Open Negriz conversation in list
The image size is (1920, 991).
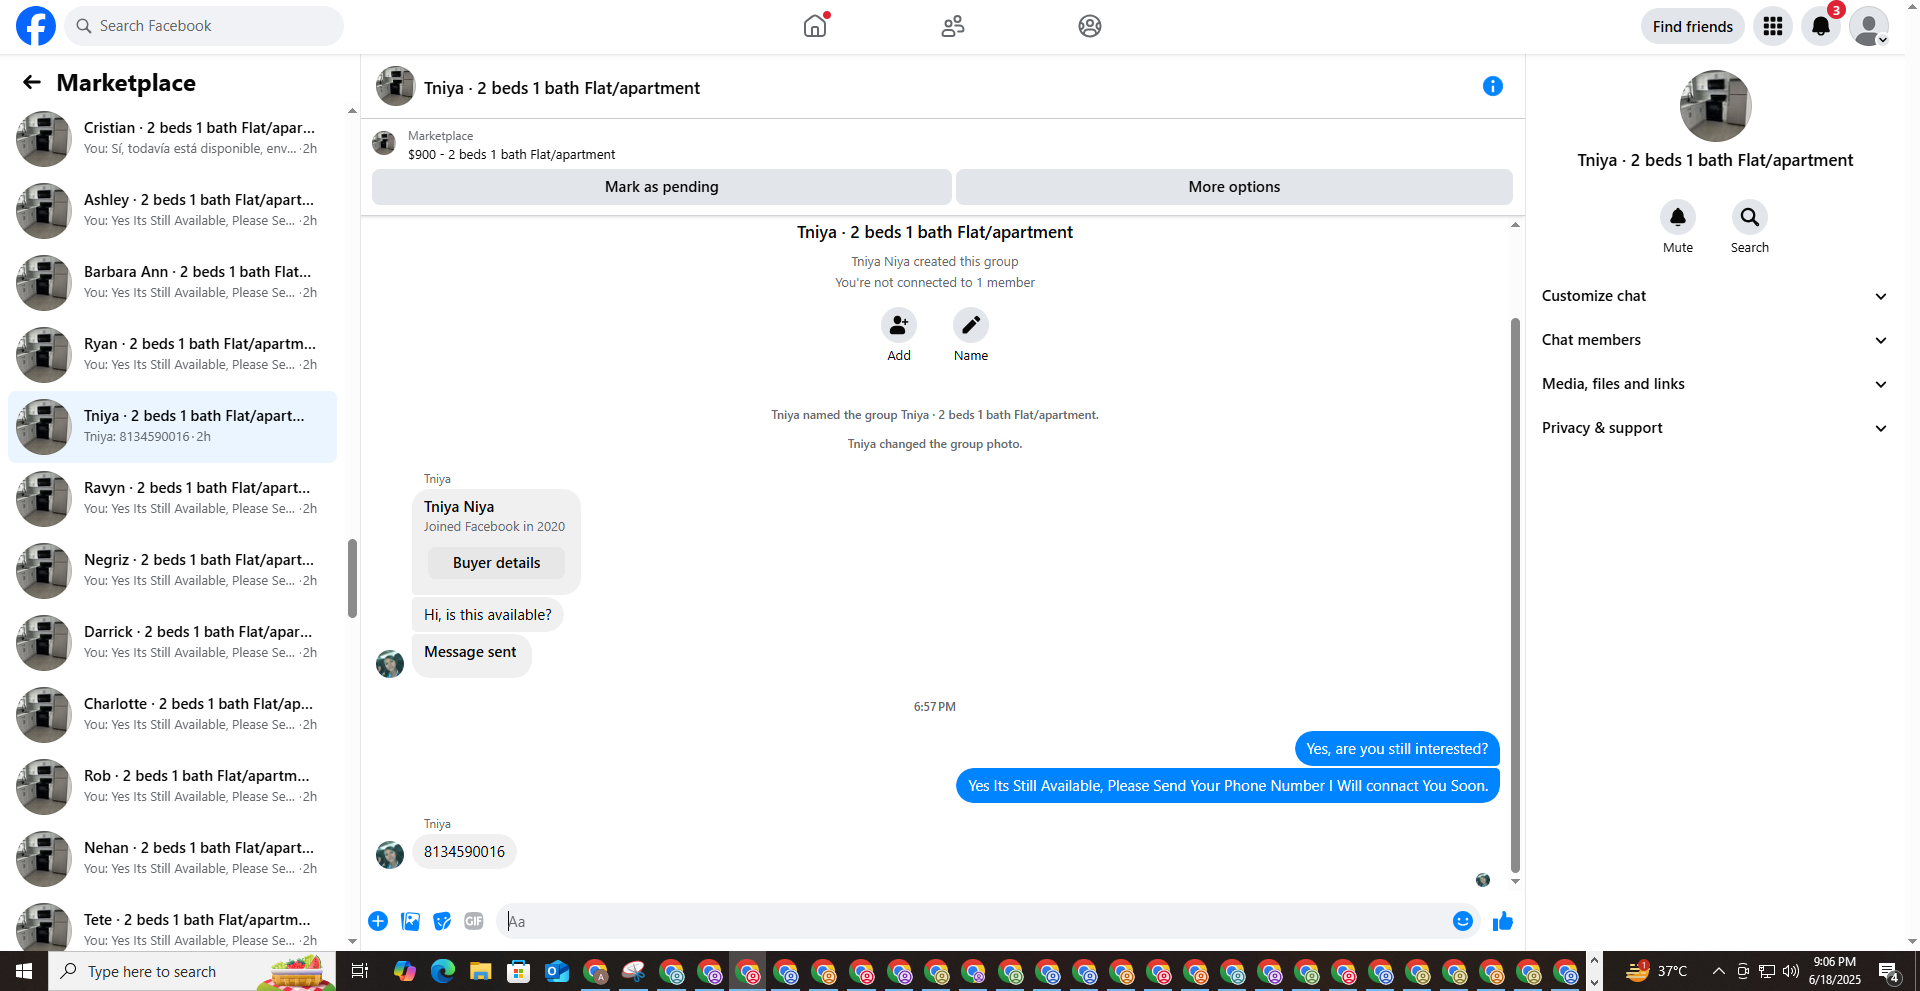[172, 570]
